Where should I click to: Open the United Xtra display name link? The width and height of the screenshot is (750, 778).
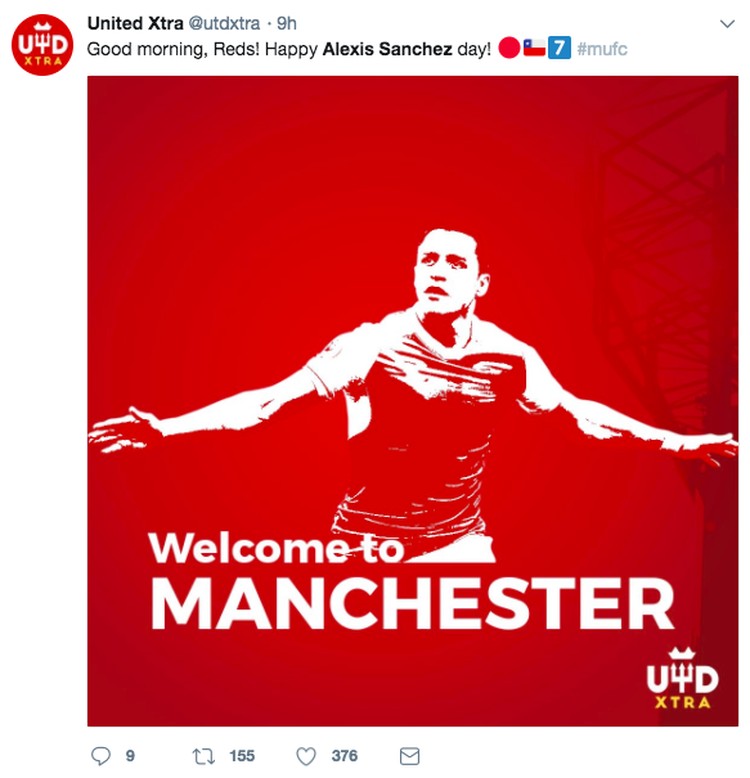pyautogui.click(x=135, y=23)
